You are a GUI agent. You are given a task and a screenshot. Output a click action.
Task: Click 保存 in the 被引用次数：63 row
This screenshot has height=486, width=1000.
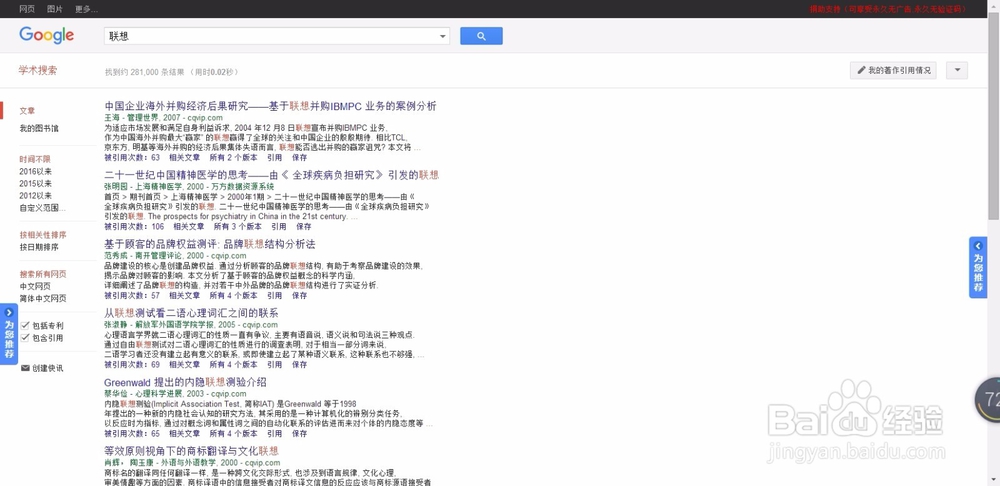pos(299,158)
